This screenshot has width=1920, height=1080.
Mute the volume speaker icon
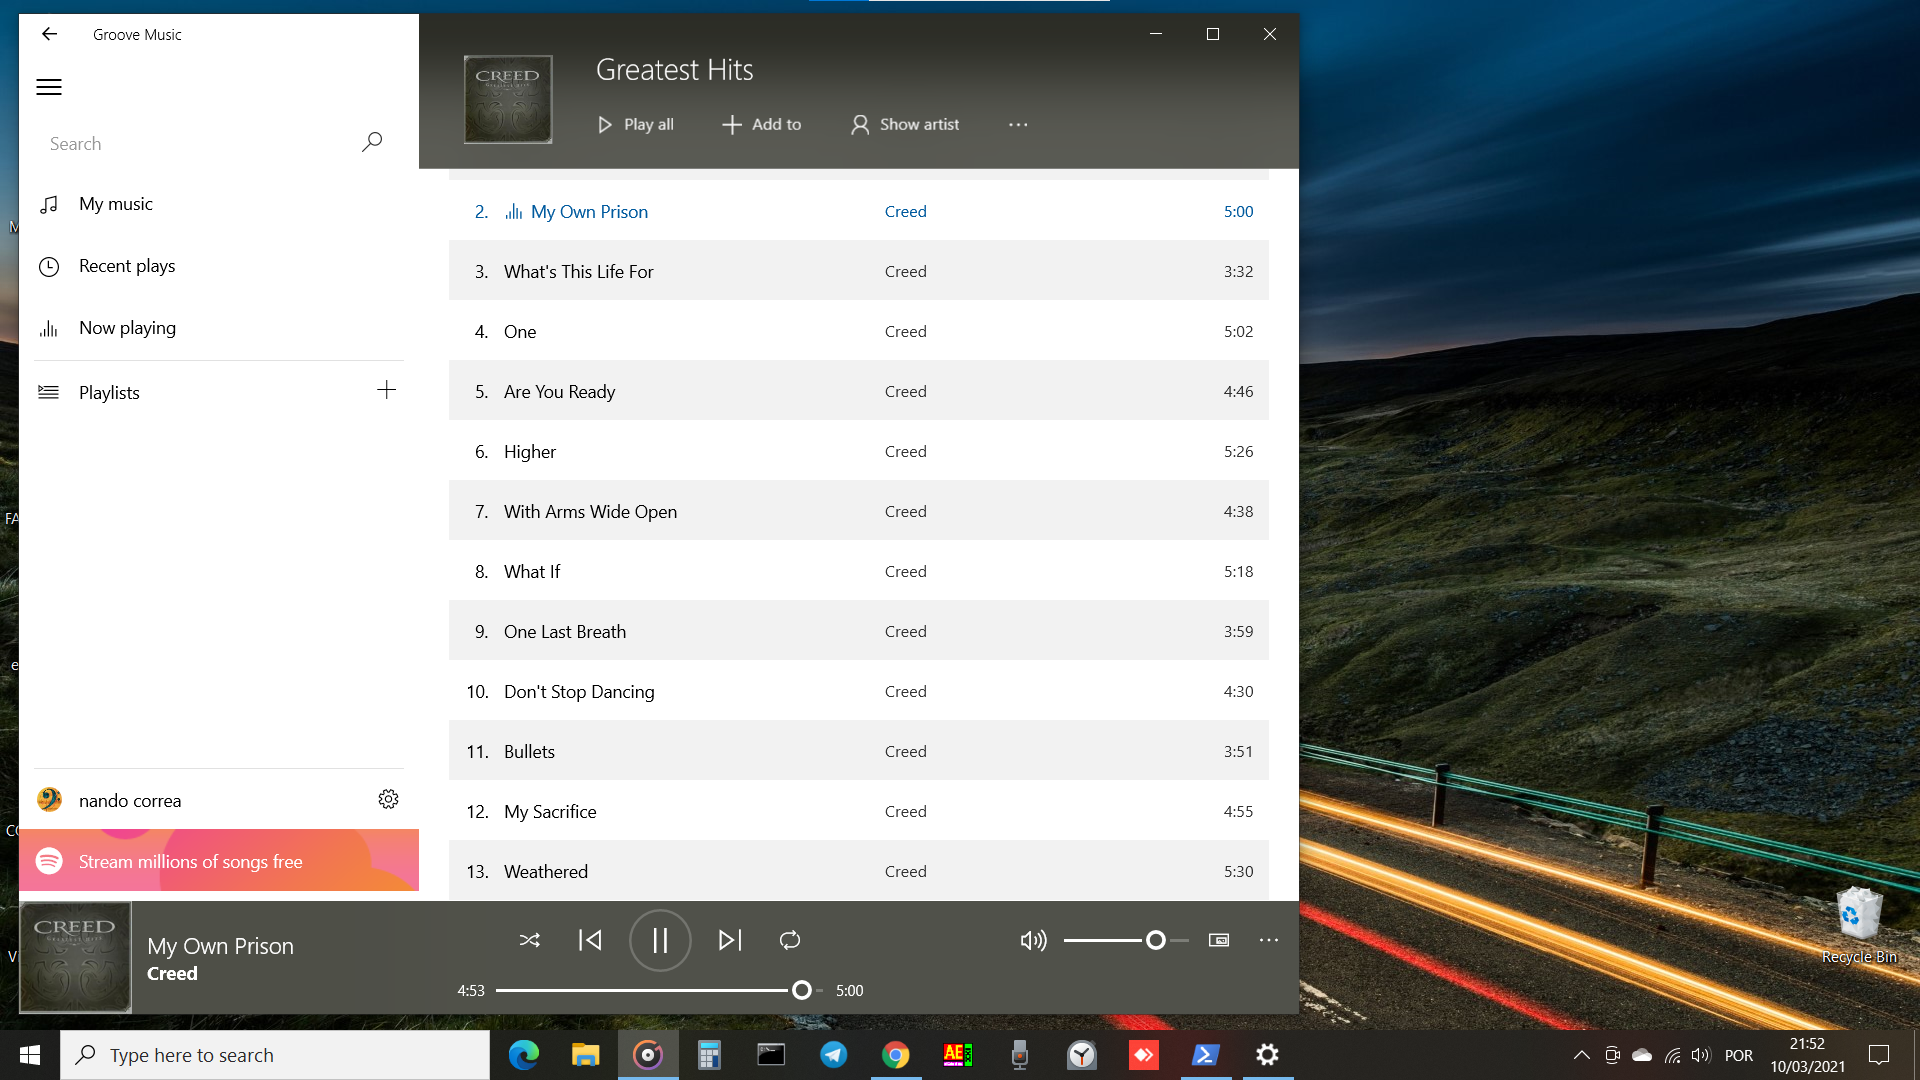tap(1033, 940)
